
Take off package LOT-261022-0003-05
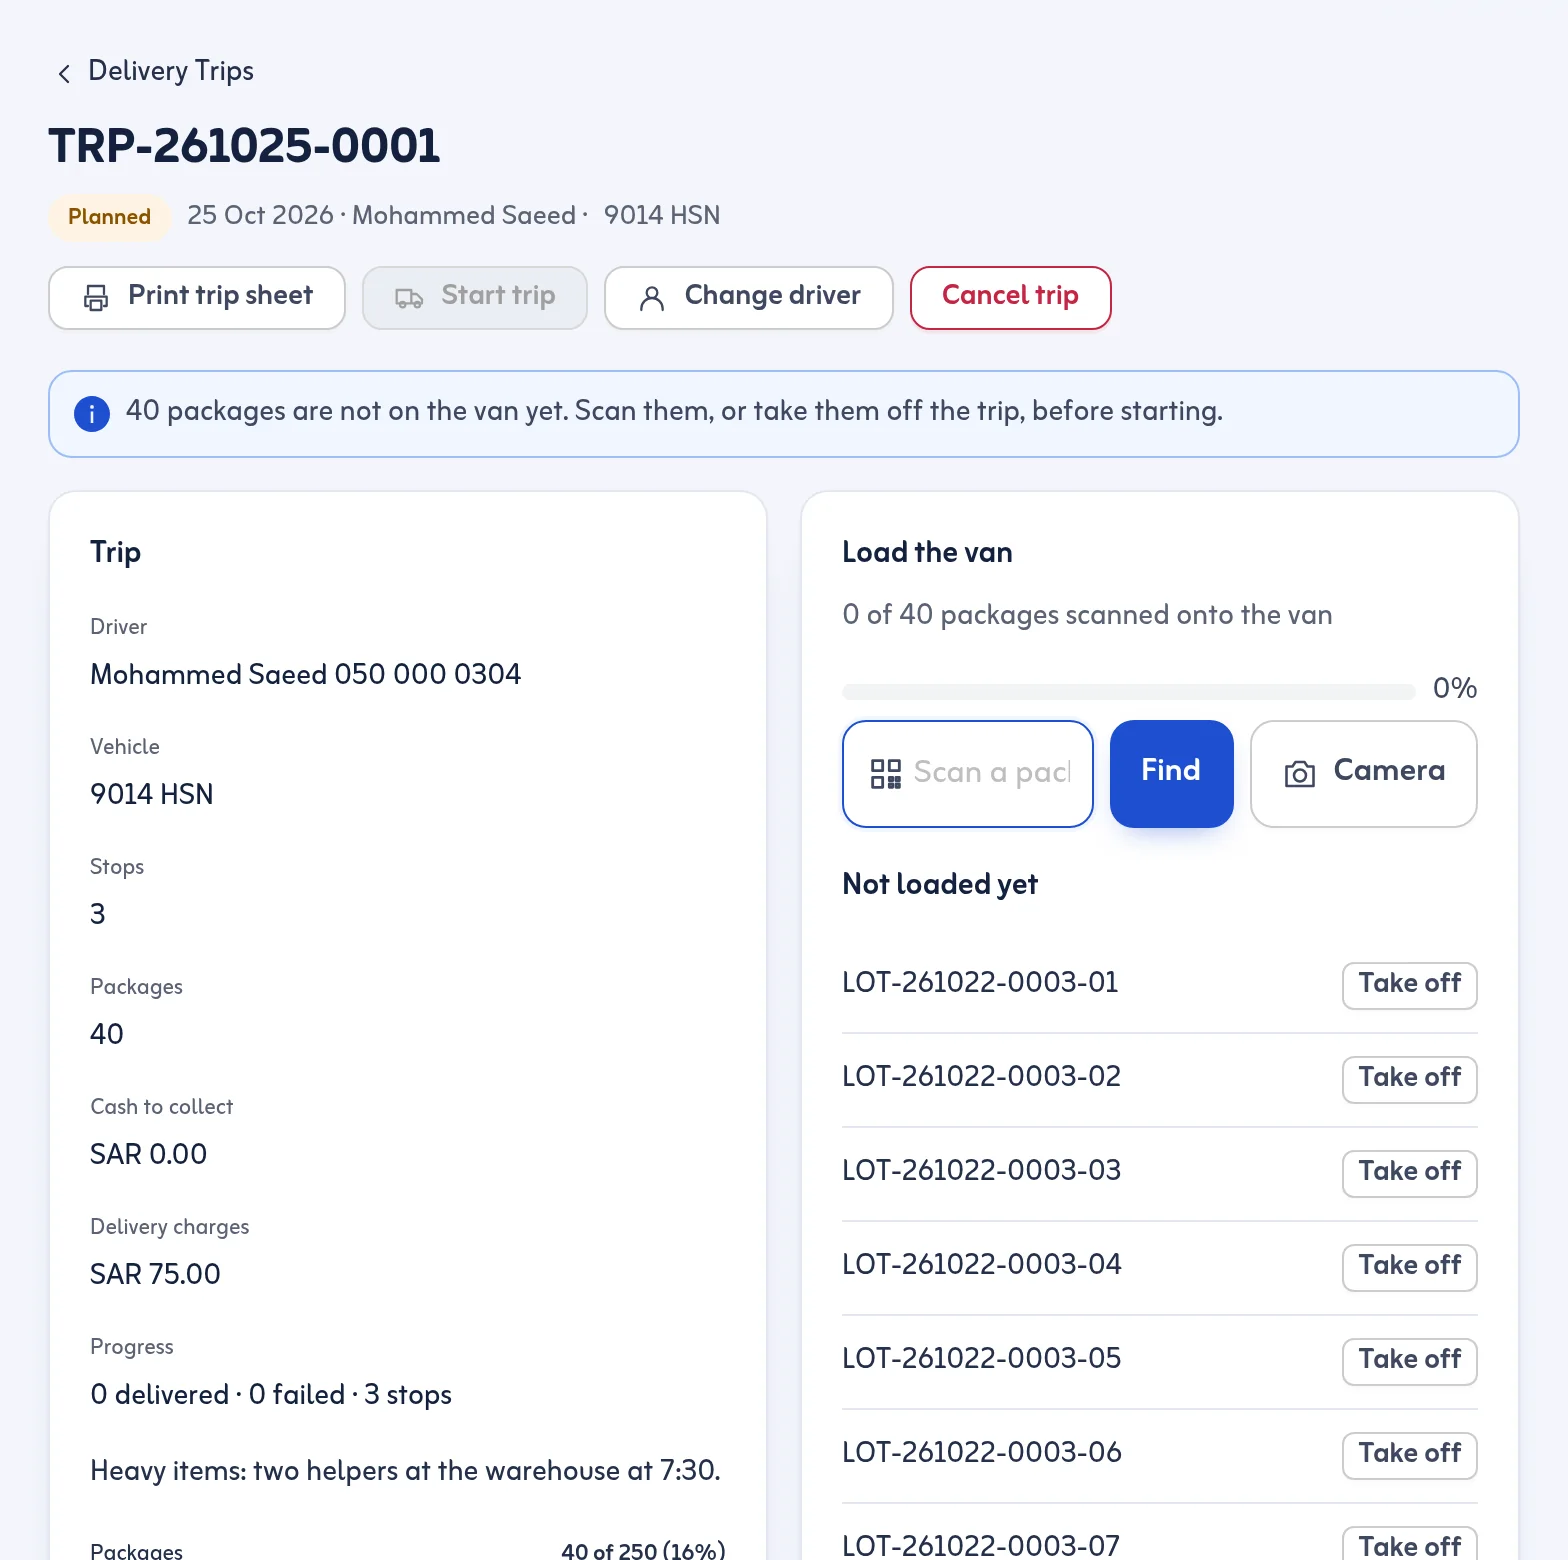pos(1409,1362)
